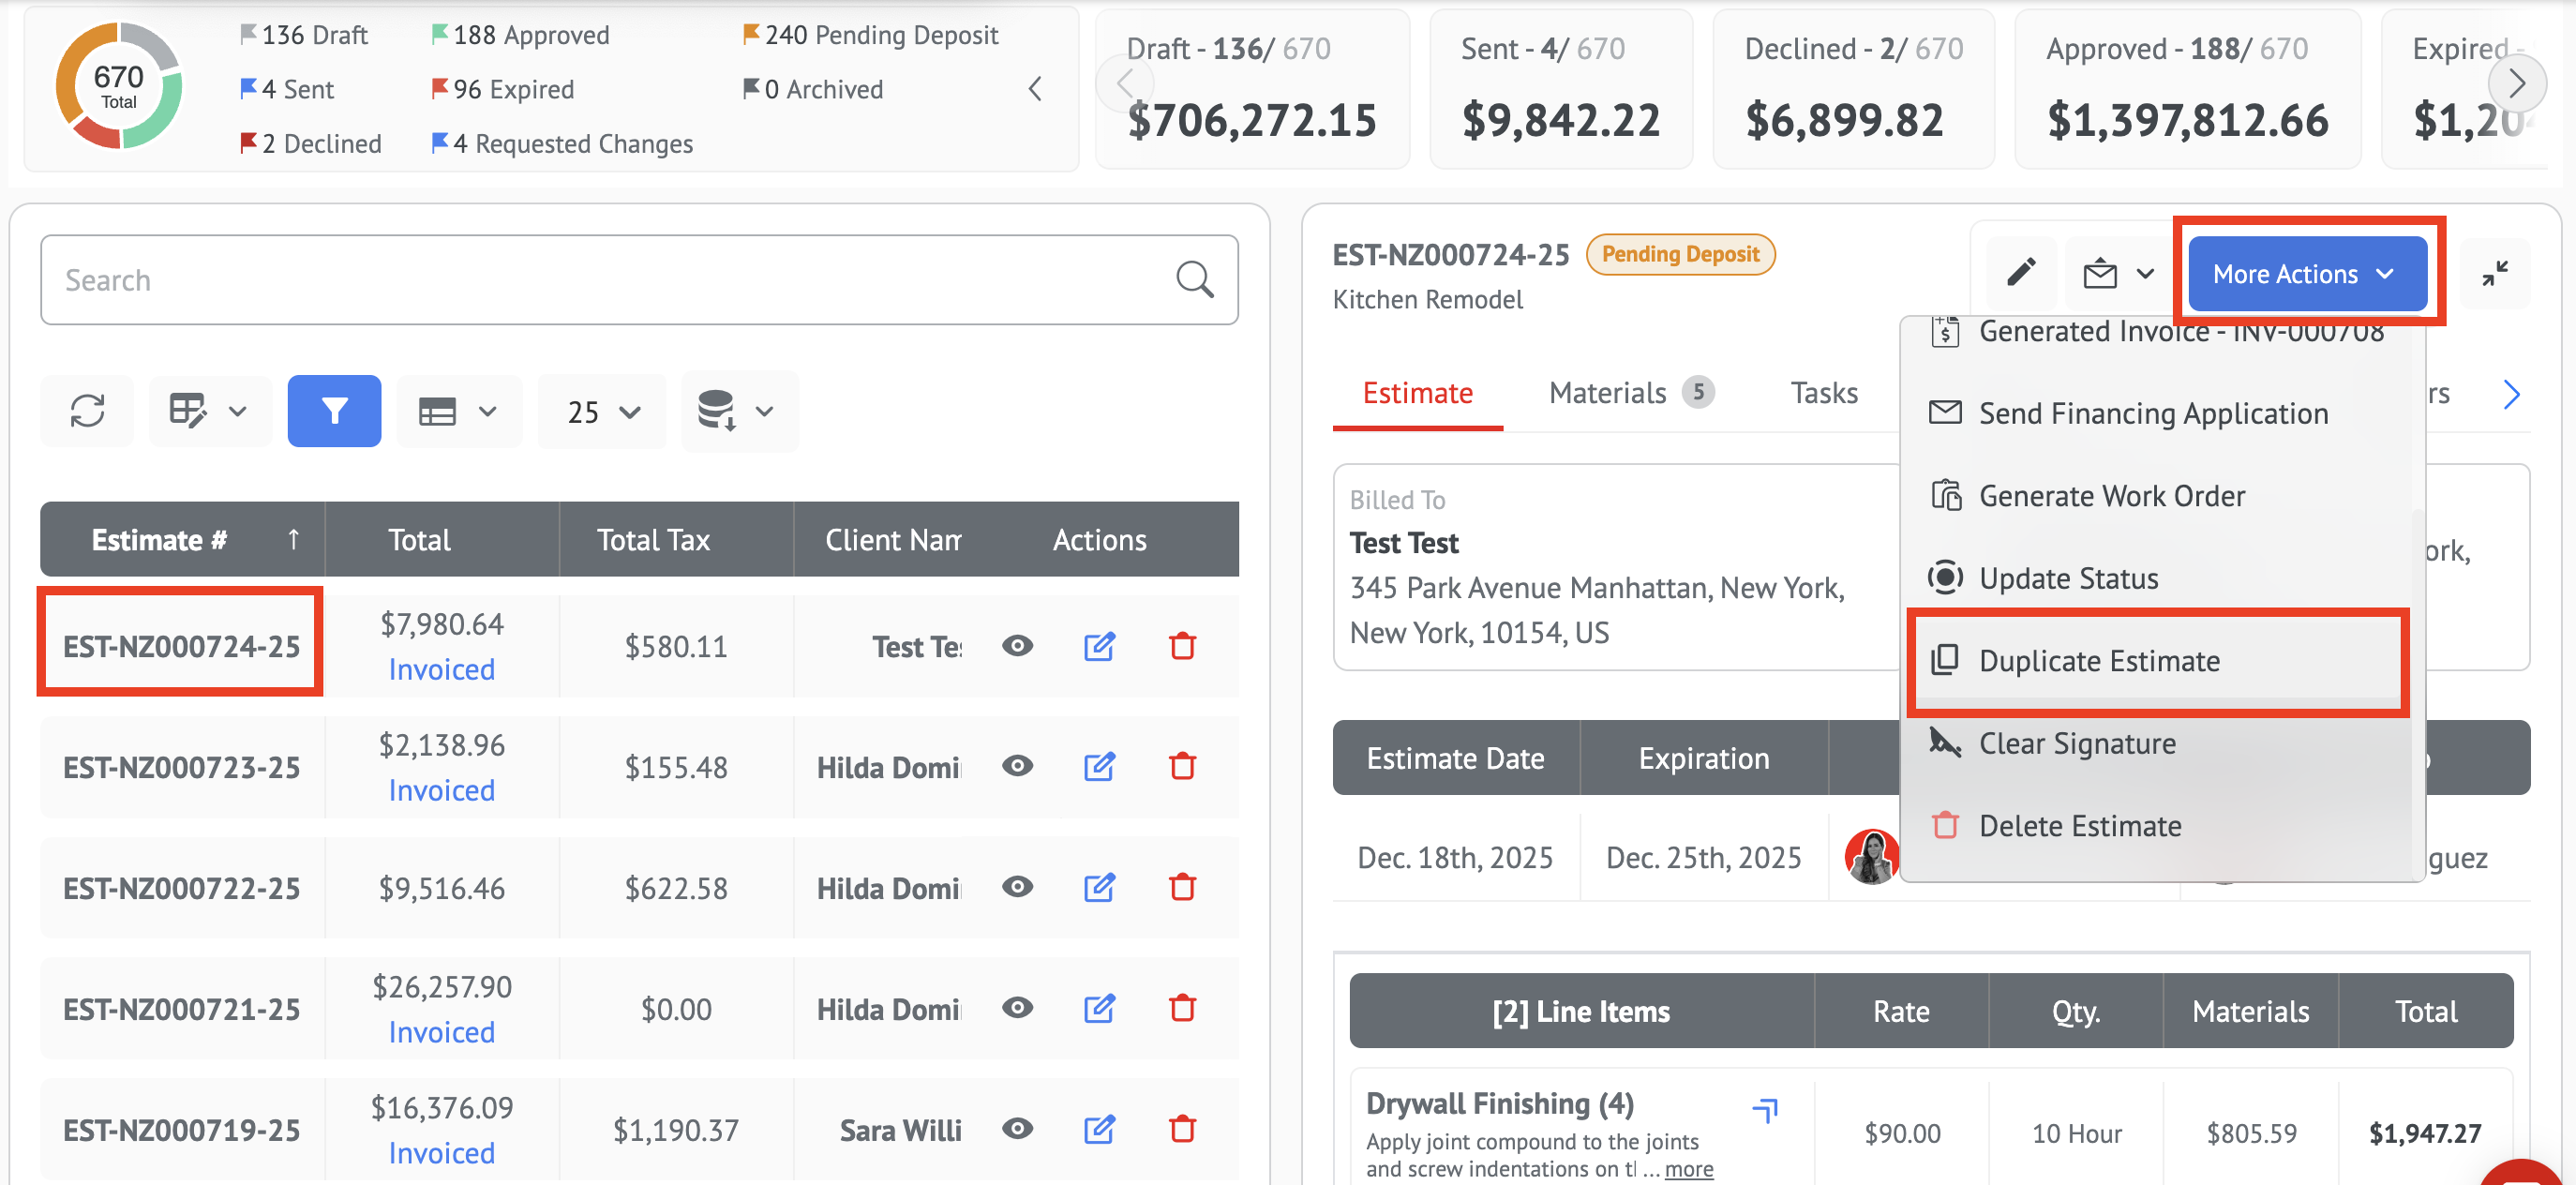Open the Invoiced link under $7,980.64
The height and width of the screenshot is (1185, 2576).
pyautogui.click(x=441, y=669)
